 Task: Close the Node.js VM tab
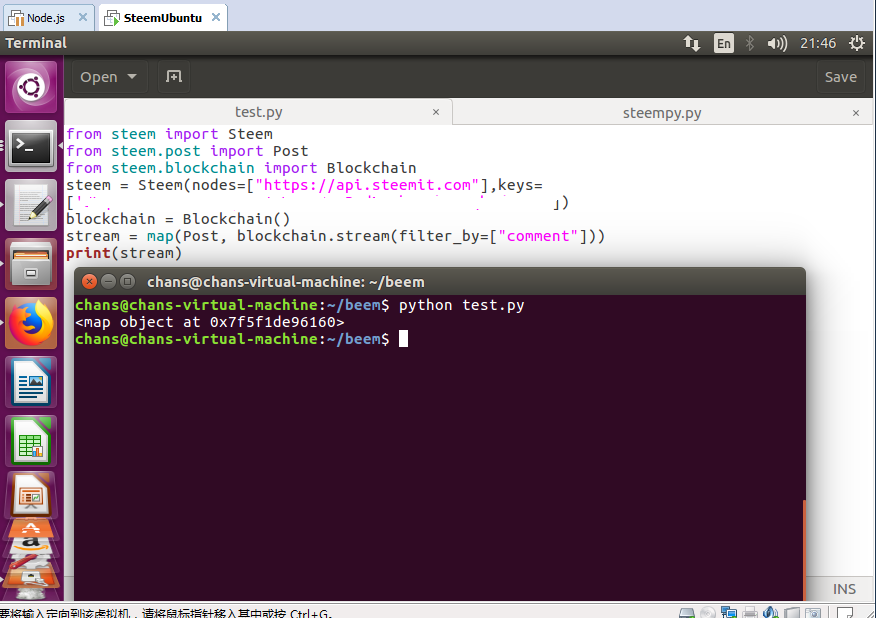click(x=83, y=17)
